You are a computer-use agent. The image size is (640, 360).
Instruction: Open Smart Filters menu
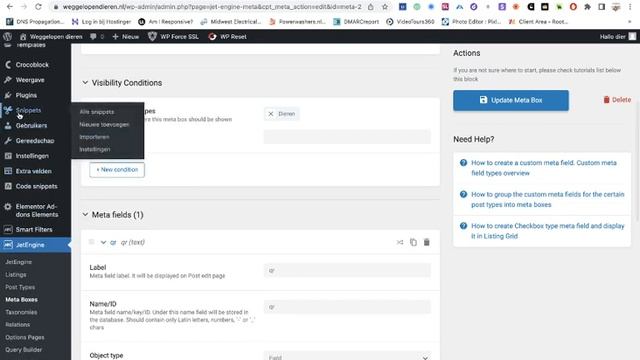click(33, 229)
